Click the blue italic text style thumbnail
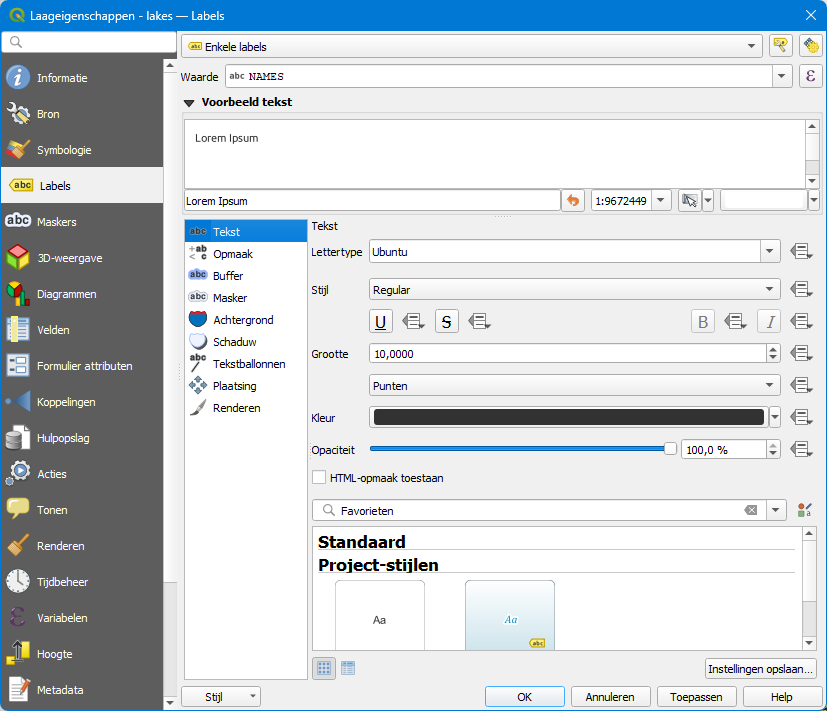 [x=509, y=616]
